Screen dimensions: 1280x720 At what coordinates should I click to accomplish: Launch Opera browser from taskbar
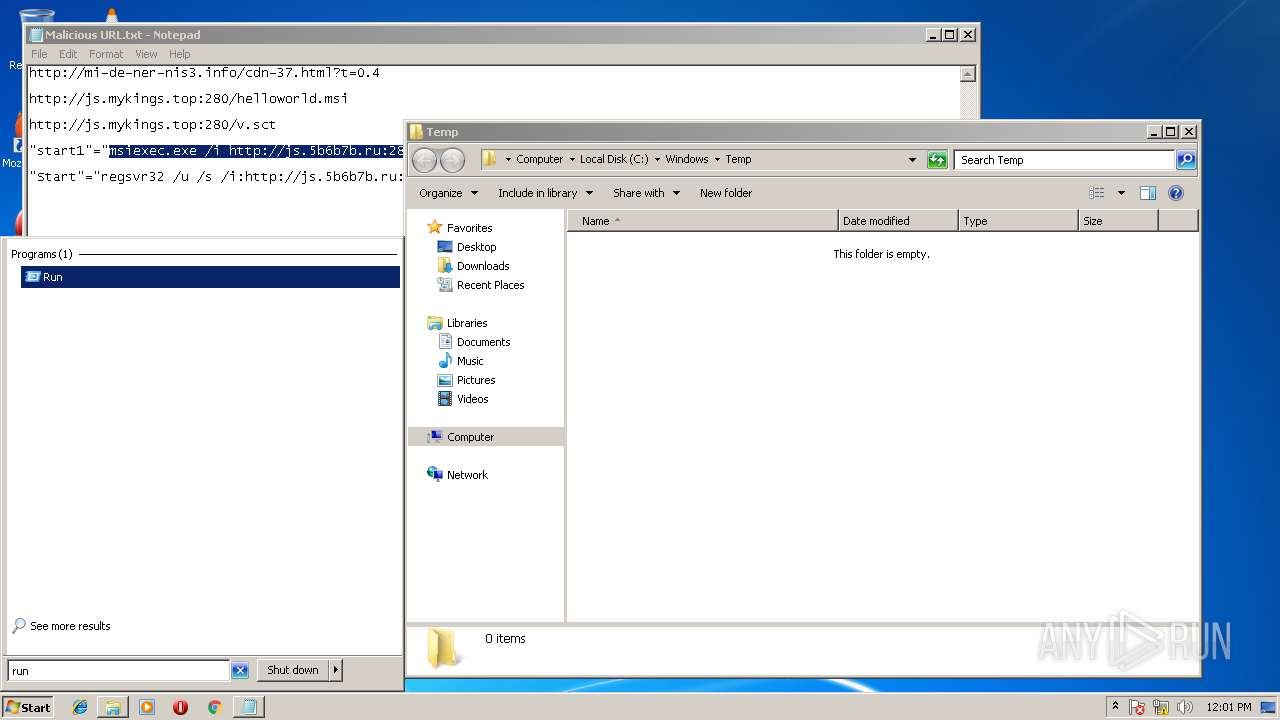180,707
